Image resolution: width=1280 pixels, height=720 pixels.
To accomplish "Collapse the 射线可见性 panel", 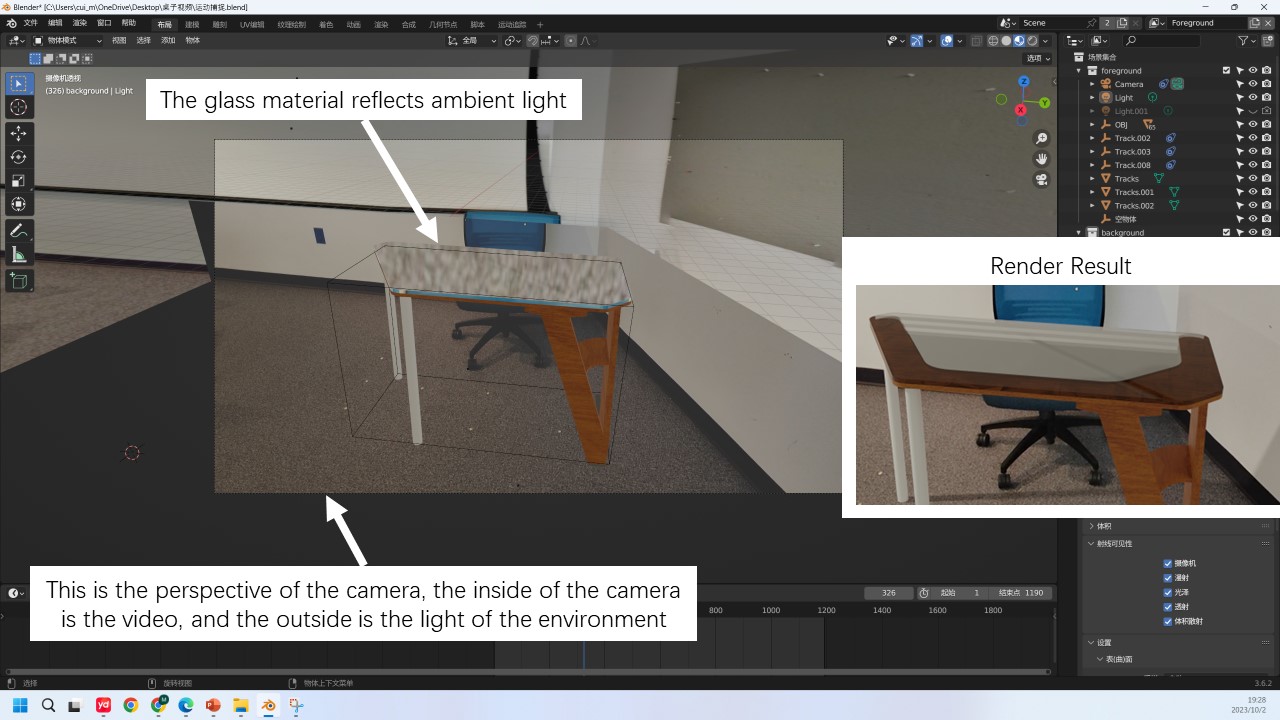I will (1091, 544).
